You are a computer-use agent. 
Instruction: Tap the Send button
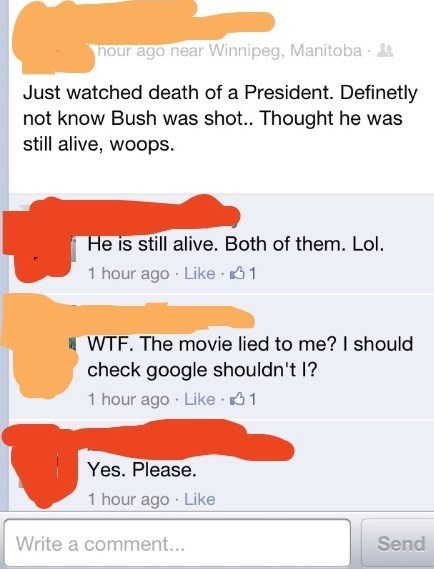point(401,543)
